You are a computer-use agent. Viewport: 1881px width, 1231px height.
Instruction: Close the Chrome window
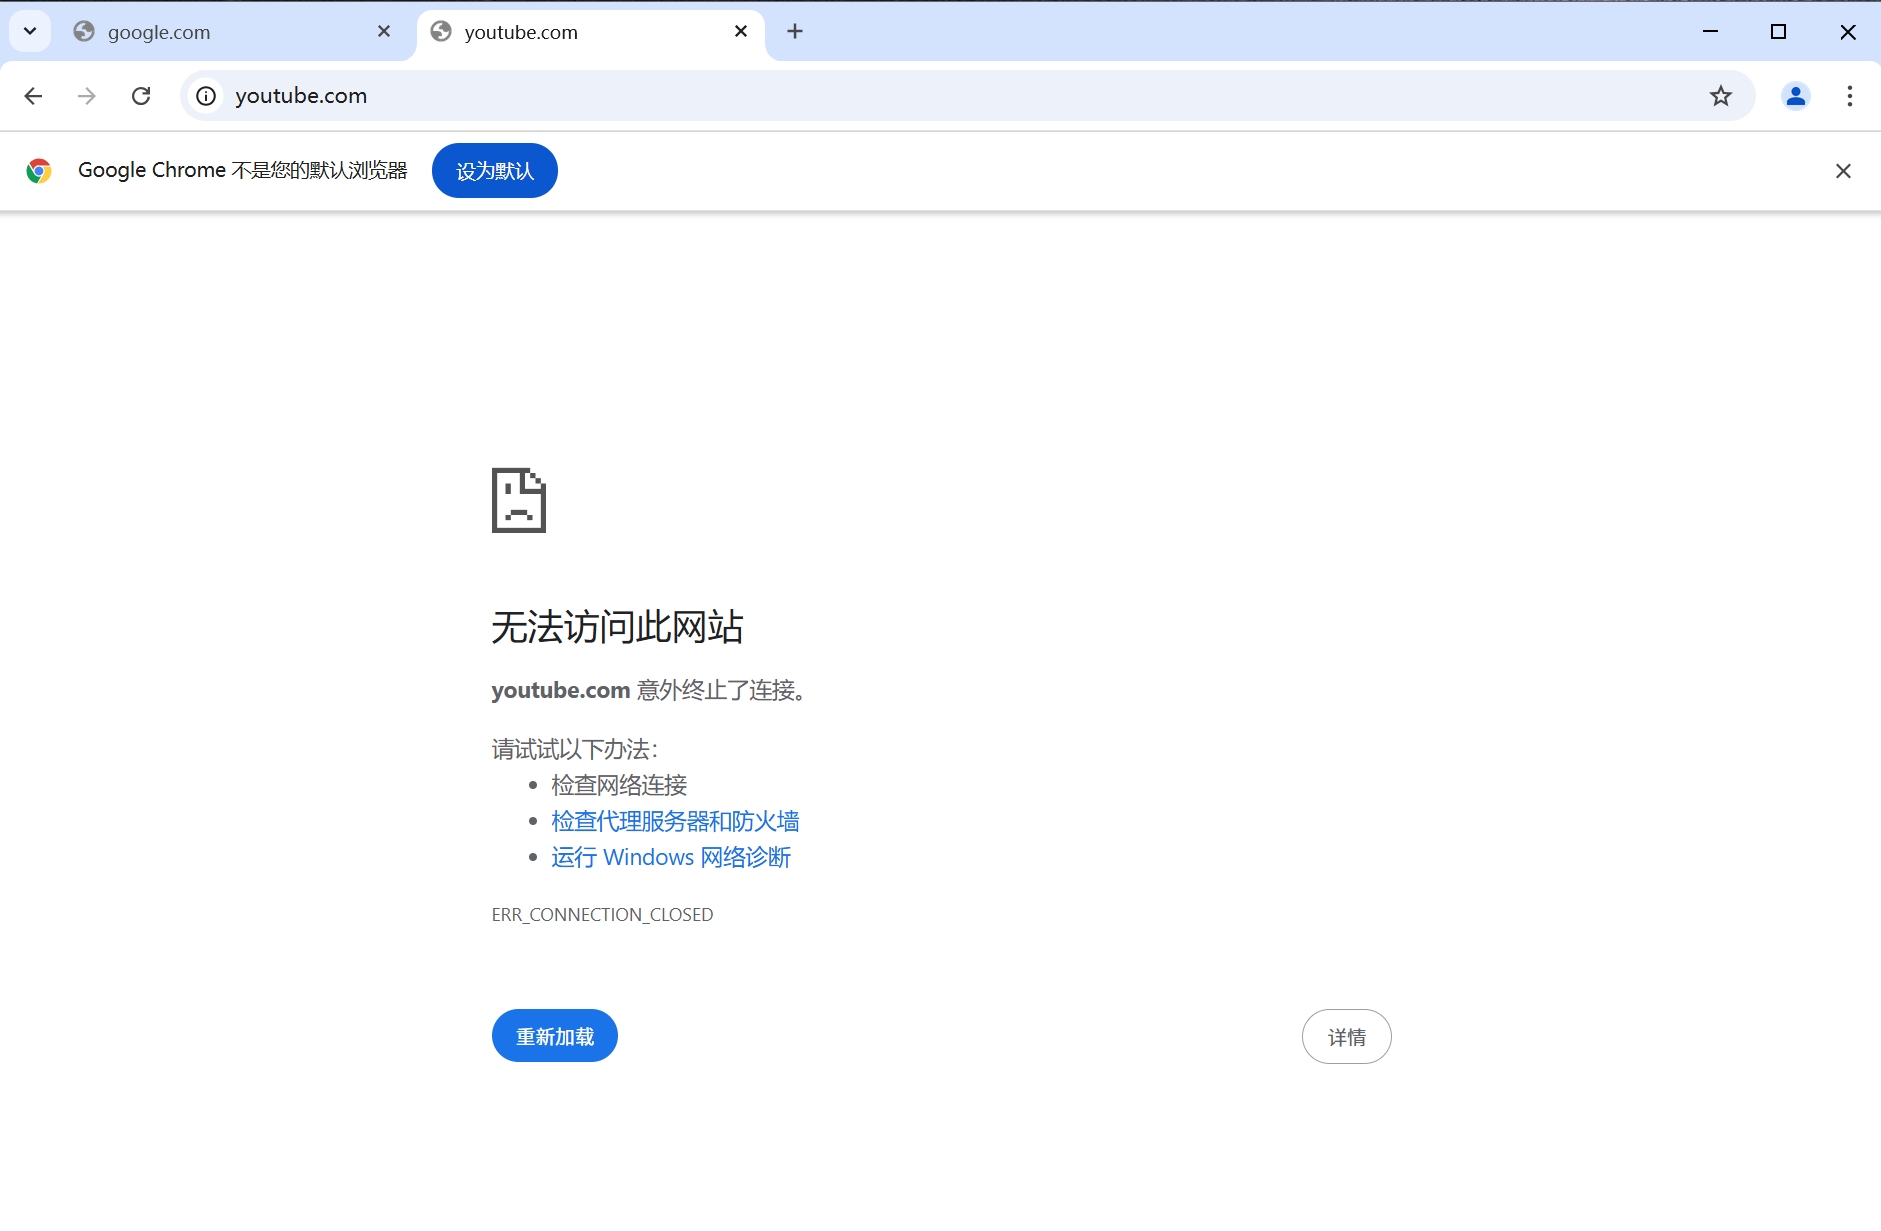pos(1848,31)
